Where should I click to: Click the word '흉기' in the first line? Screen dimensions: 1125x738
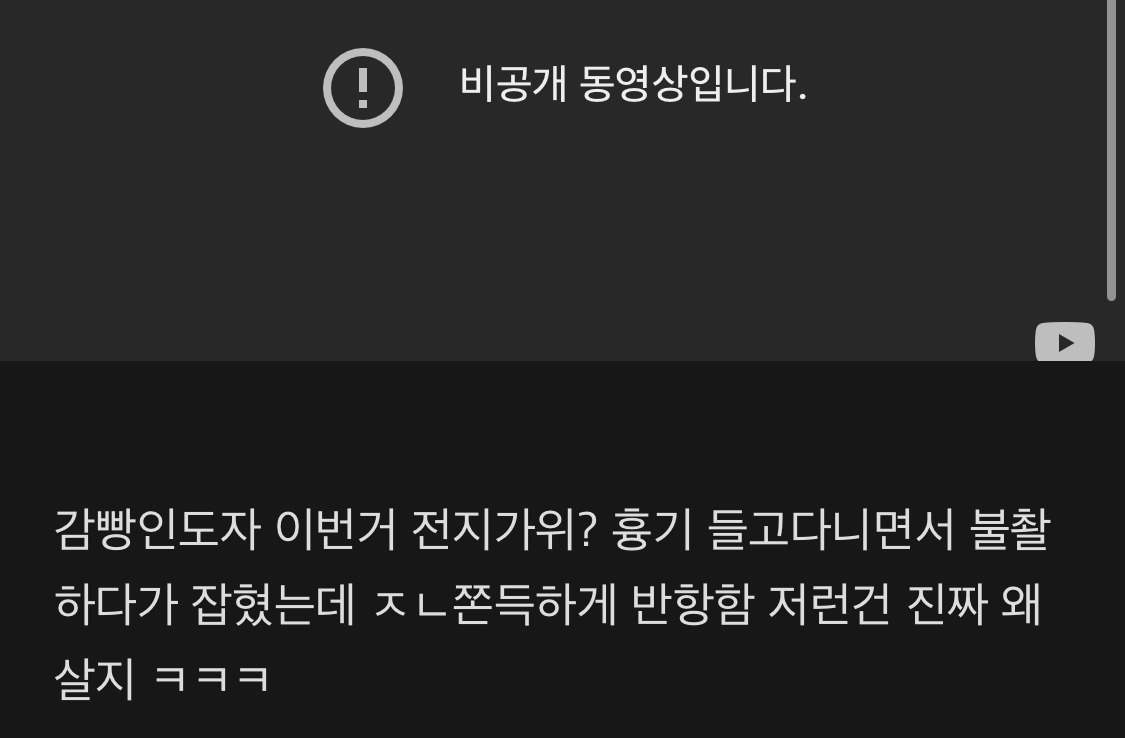click(653, 530)
